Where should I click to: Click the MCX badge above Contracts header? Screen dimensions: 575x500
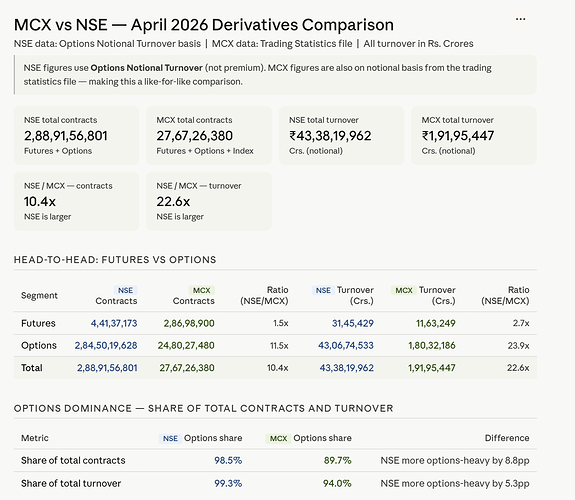[x=202, y=290]
